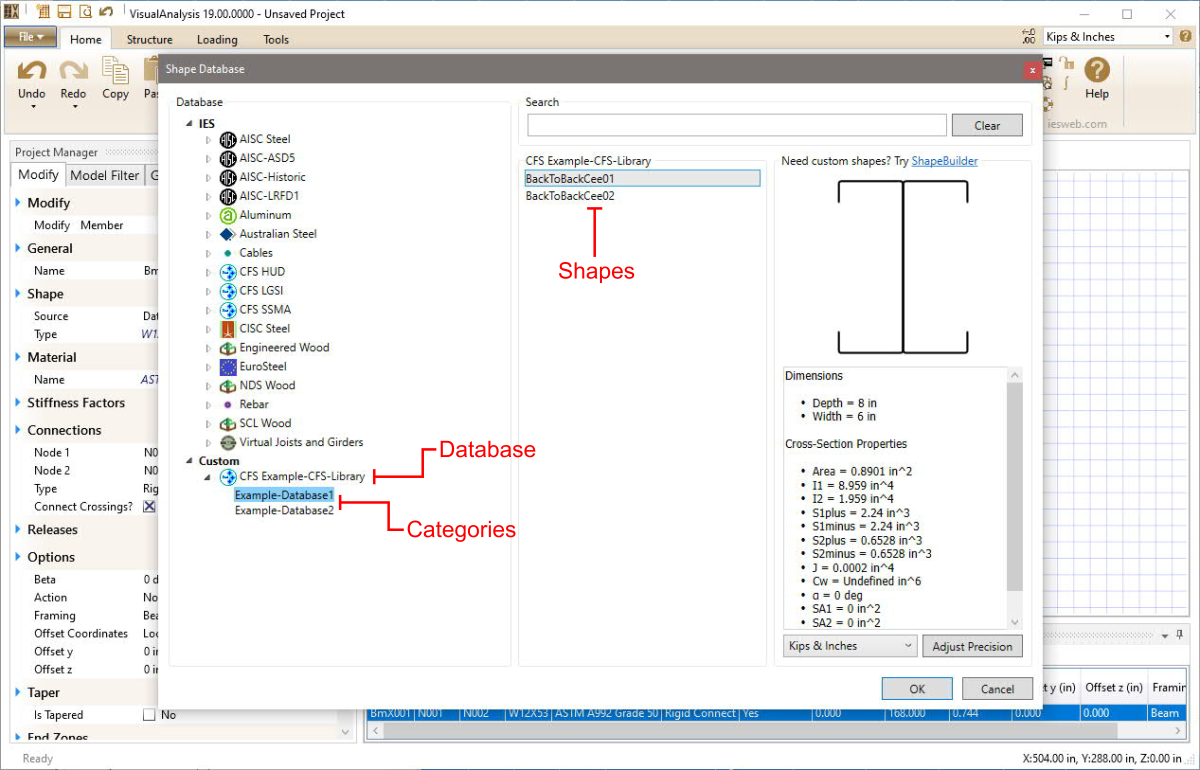Click the Adjust Precision button
1200x770 pixels.
coord(972,646)
